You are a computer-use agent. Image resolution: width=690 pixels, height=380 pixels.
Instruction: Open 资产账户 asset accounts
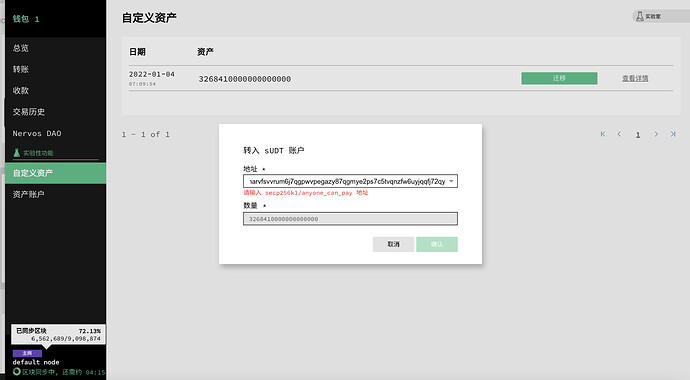29,194
